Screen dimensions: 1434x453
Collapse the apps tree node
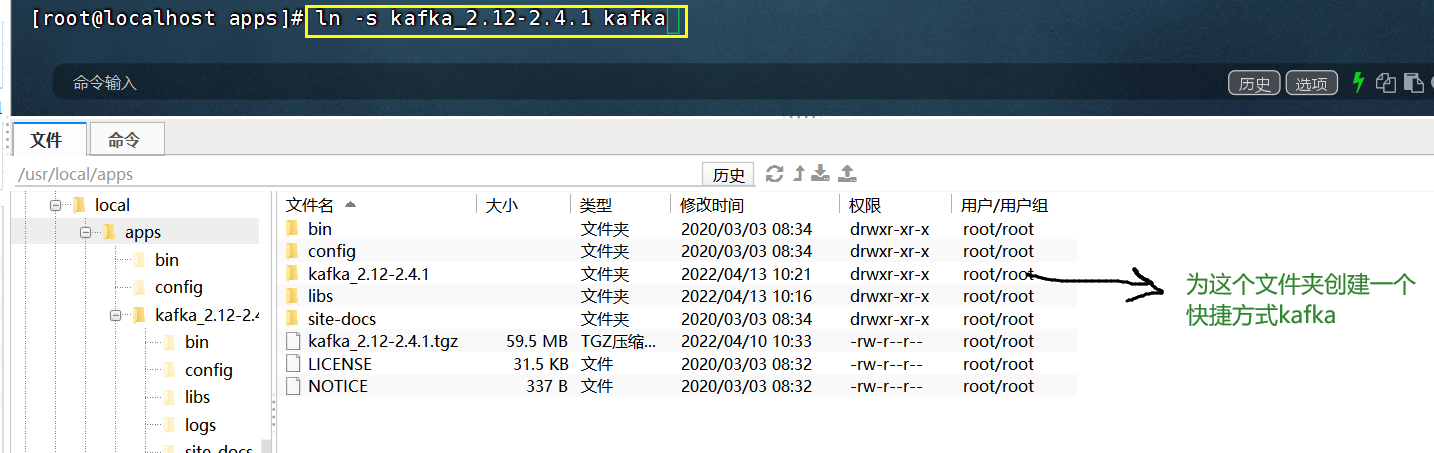tap(86, 232)
